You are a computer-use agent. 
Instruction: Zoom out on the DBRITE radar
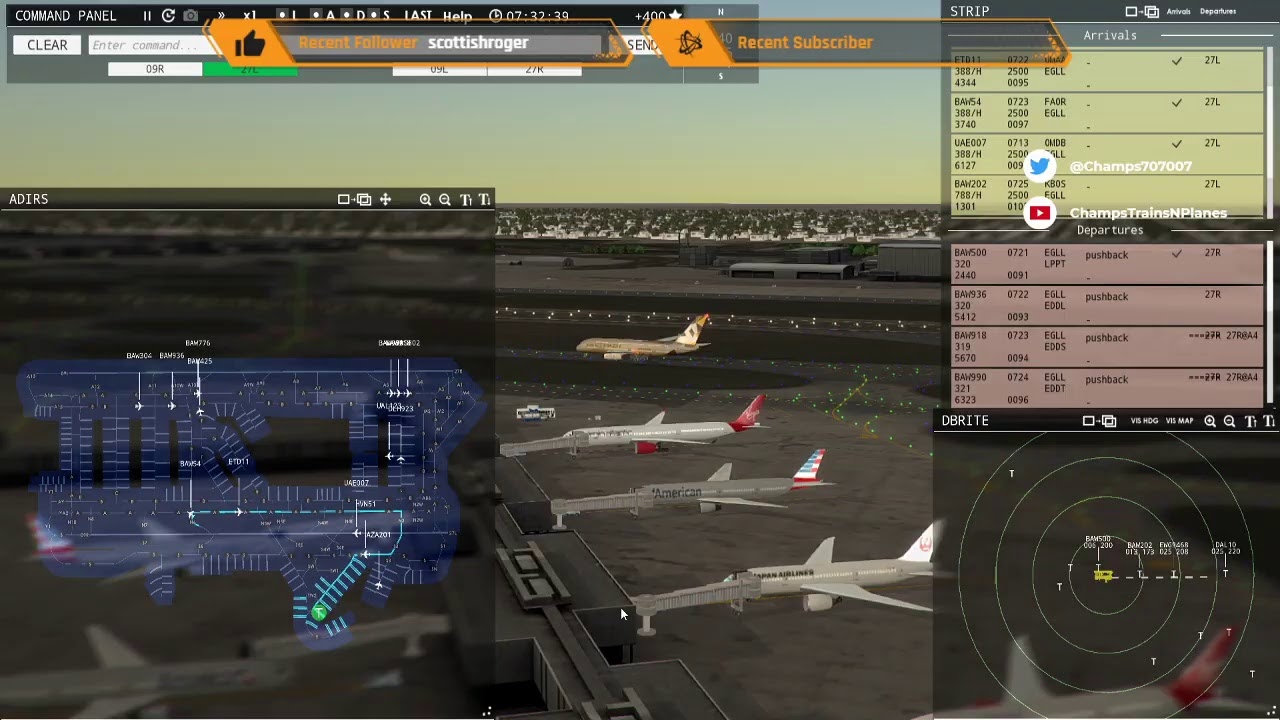pos(1230,421)
